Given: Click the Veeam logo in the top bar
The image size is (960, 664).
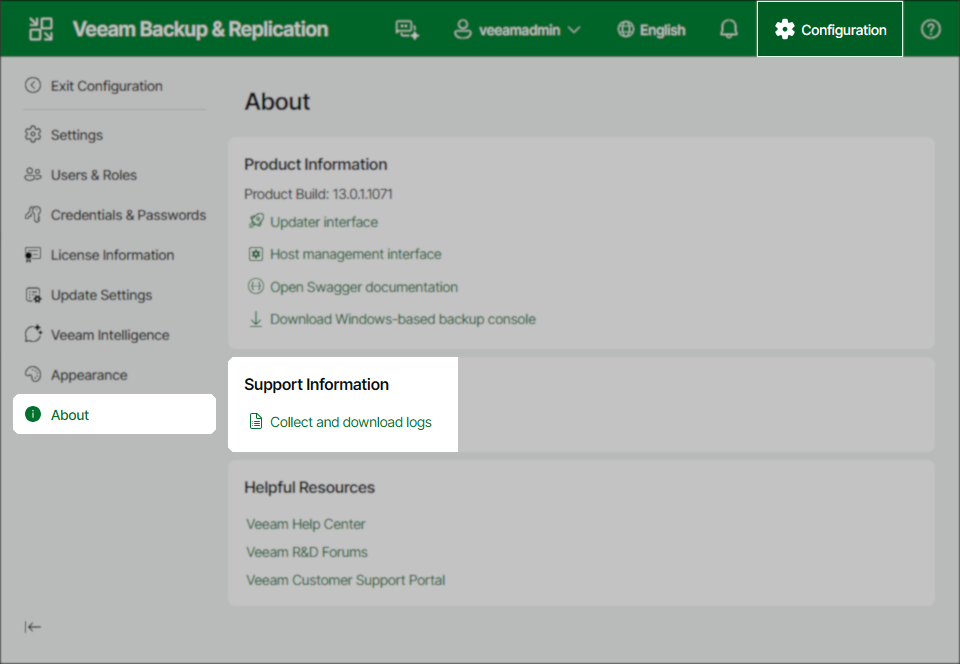Looking at the screenshot, I should tap(40, 28).
